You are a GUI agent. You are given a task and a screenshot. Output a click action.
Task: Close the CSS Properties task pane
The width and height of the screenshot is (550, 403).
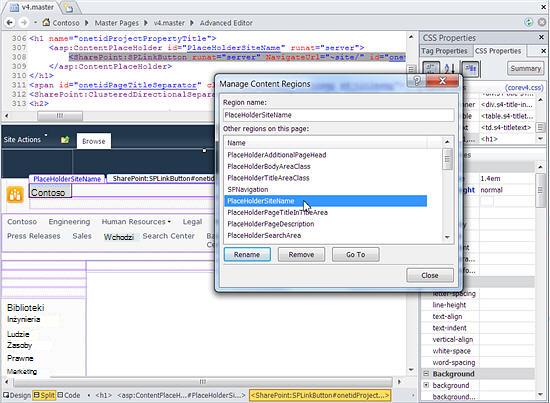pos(541,37)
